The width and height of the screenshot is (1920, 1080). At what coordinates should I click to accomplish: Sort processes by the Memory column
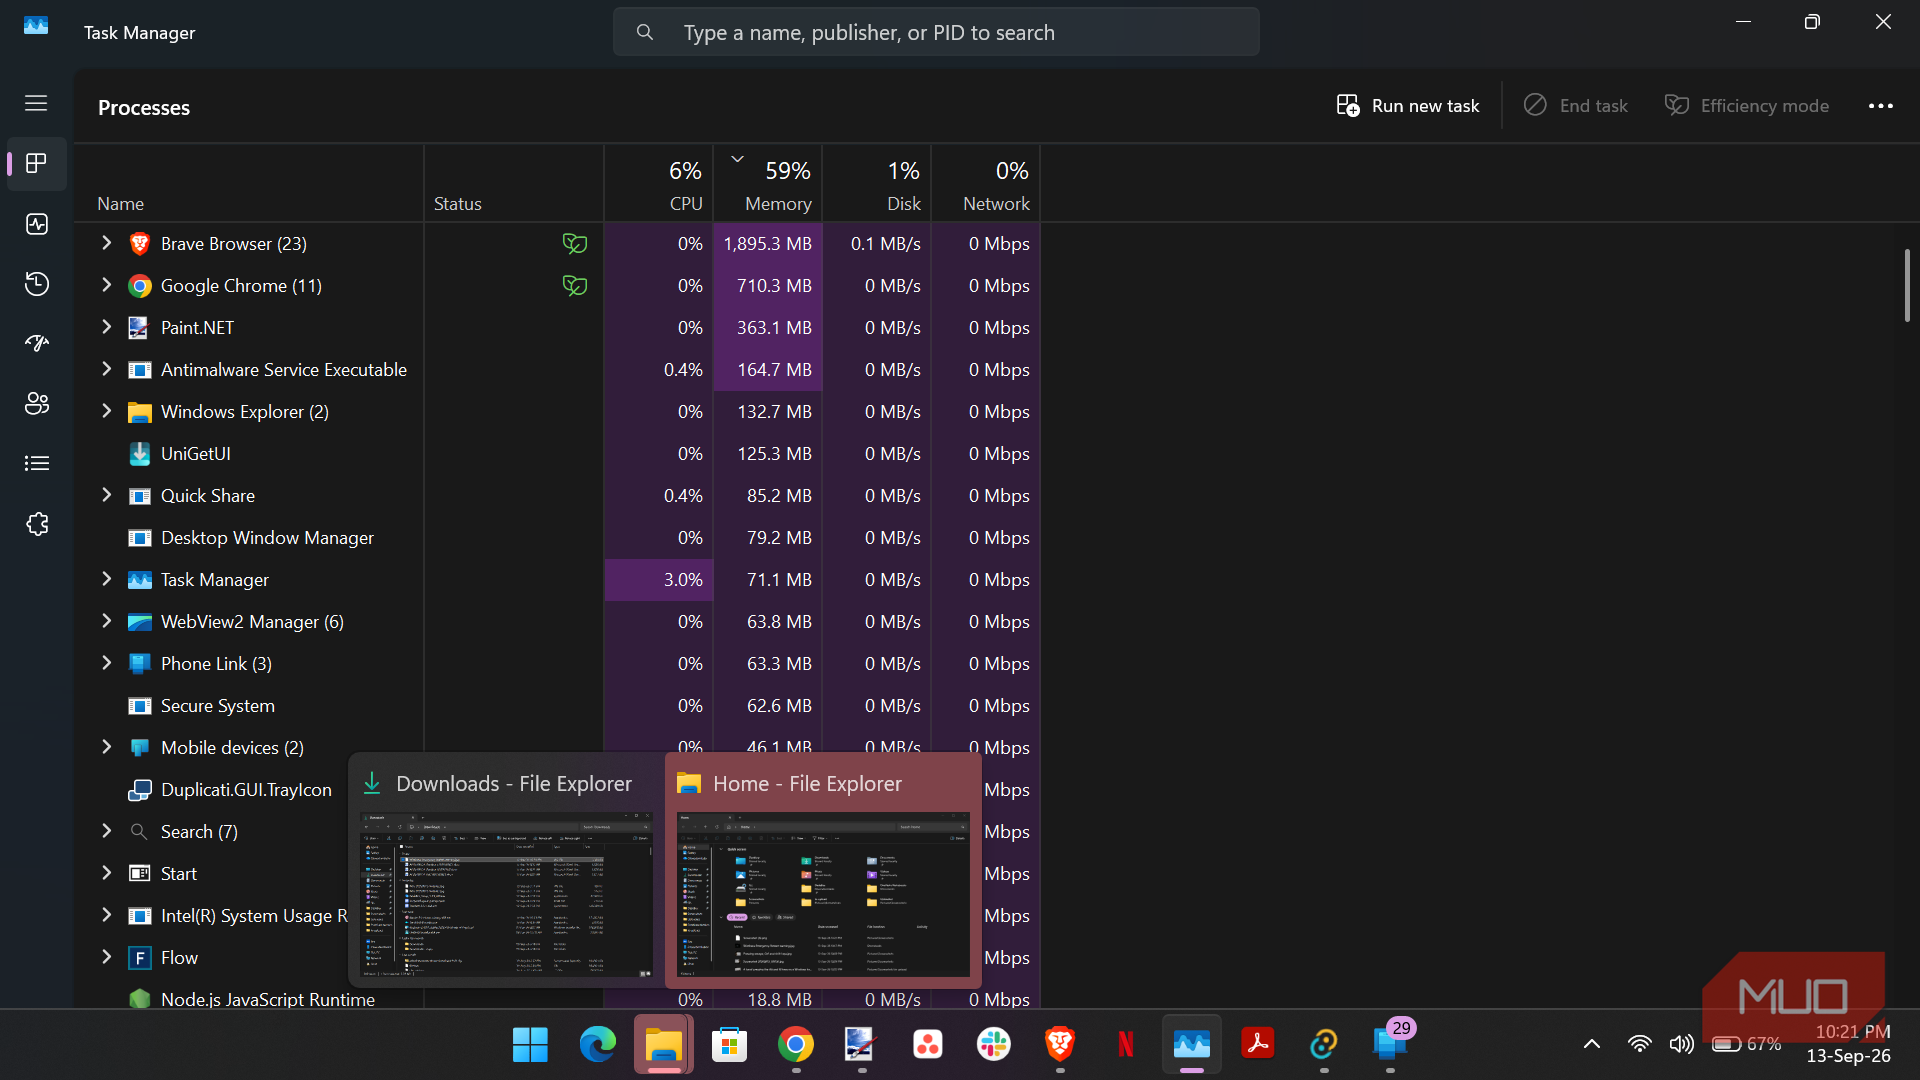point(768,184)
